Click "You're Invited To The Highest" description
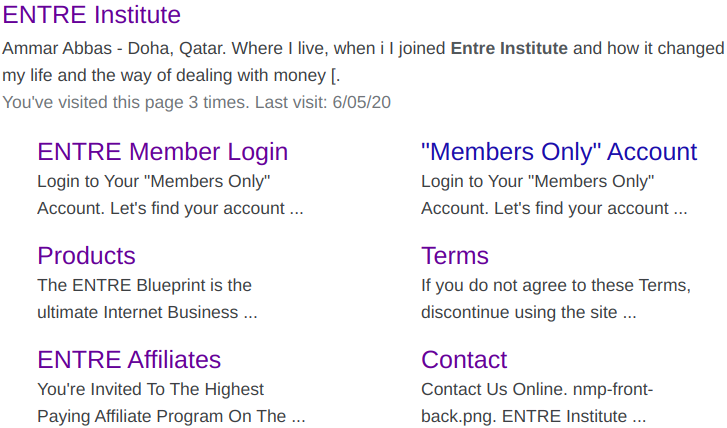 point(151,389)
